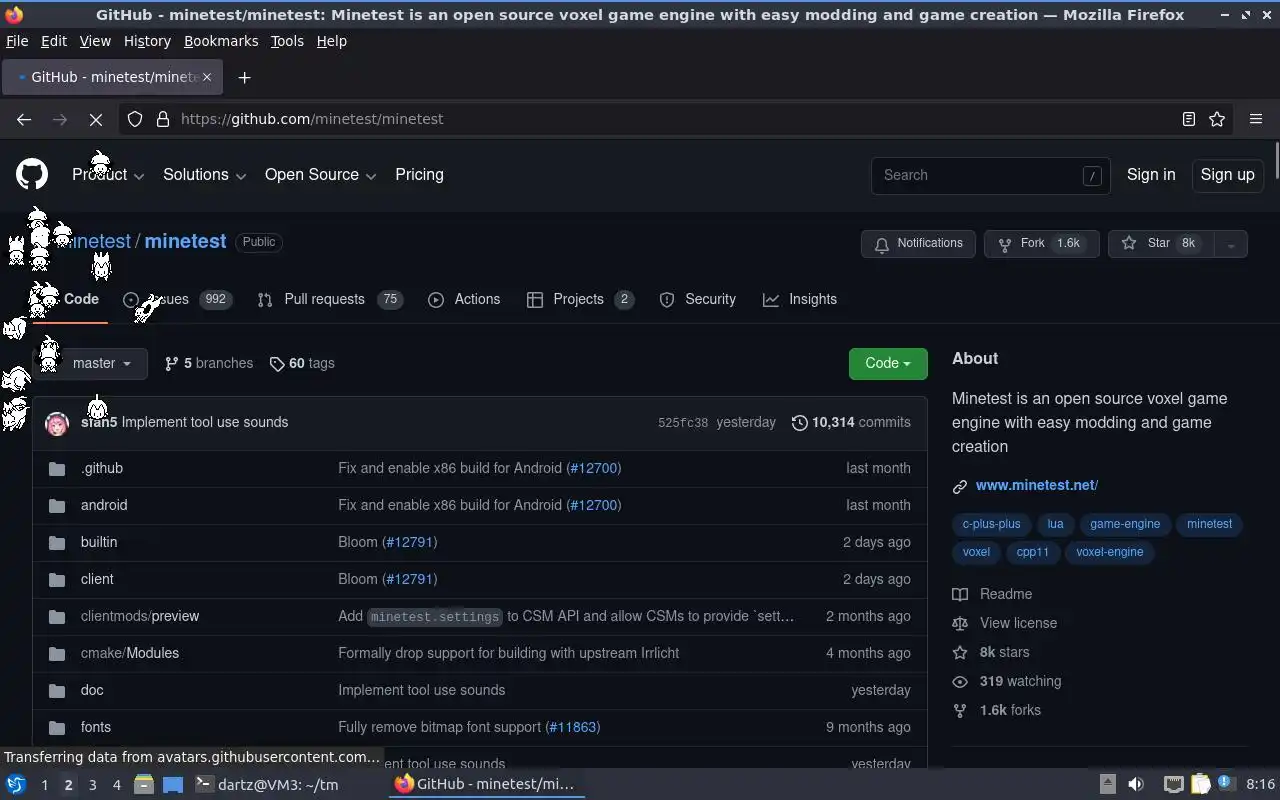Click the Pricing link in header
Viewport: 1280px width, 800px height.
click(419, 174)
